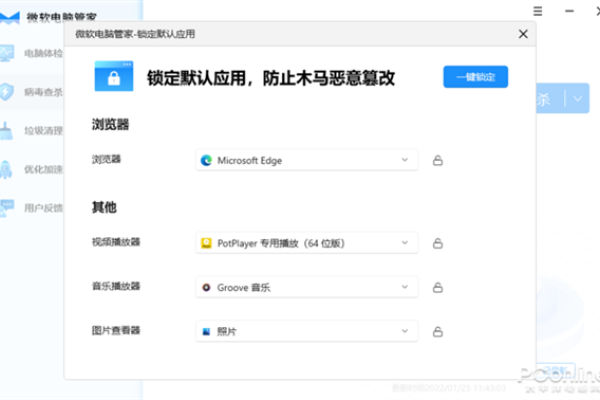
Task: Open the Groove 音乐 music player dropdown
Action: click(x=307, y=287)
